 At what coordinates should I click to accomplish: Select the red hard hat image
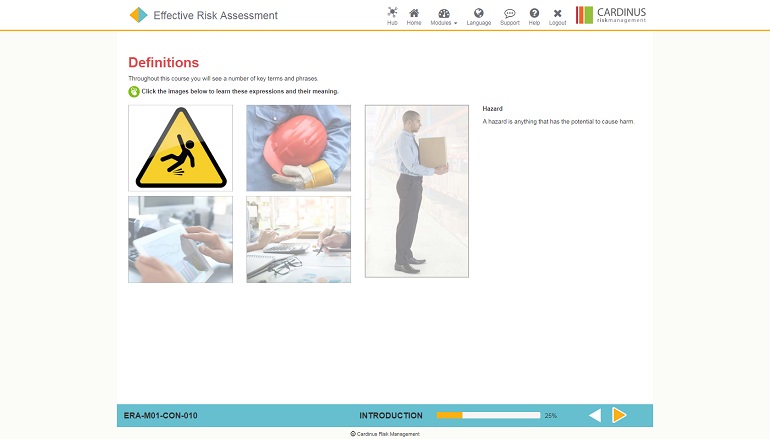click(x=299, y=148)
